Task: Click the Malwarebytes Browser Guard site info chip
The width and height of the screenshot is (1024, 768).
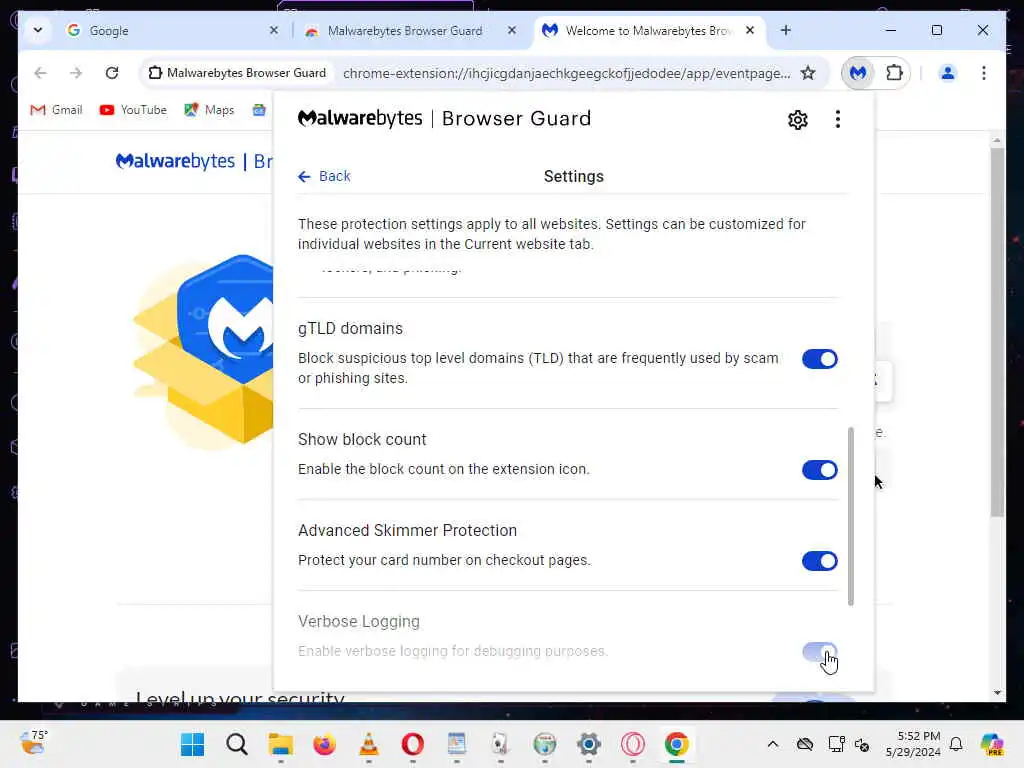Action: click(237, 73)
